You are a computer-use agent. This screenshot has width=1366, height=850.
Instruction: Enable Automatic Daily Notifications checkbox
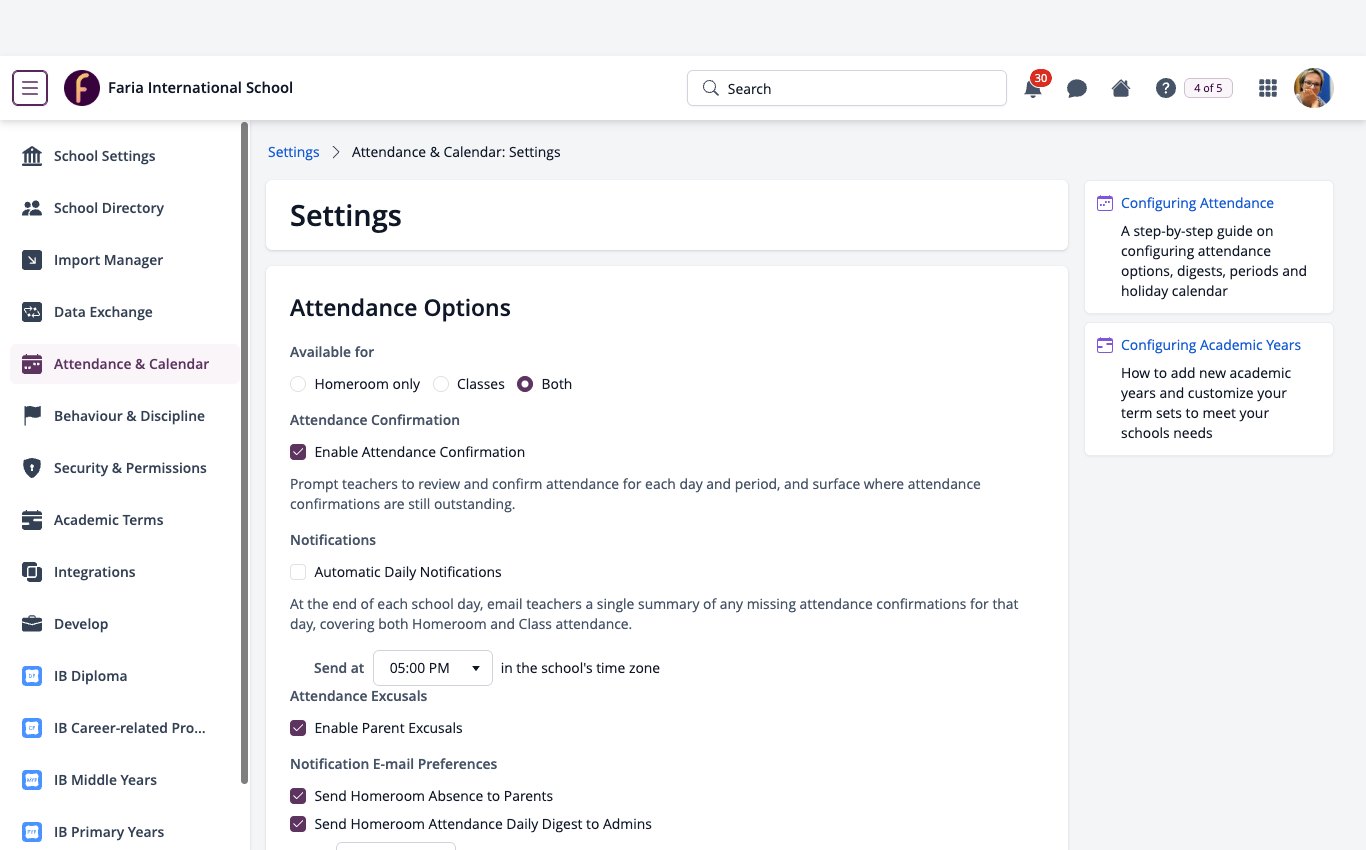click(x=298, y=572)
